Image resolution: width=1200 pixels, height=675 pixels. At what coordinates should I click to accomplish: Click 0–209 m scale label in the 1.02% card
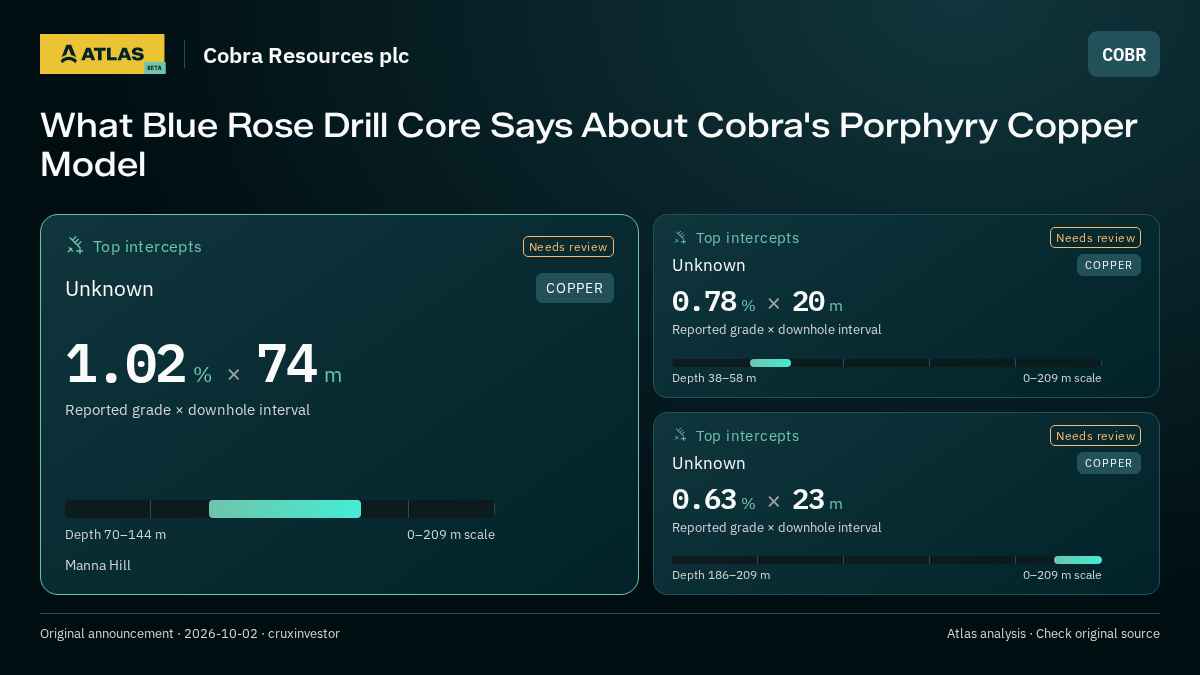(451, 535)
